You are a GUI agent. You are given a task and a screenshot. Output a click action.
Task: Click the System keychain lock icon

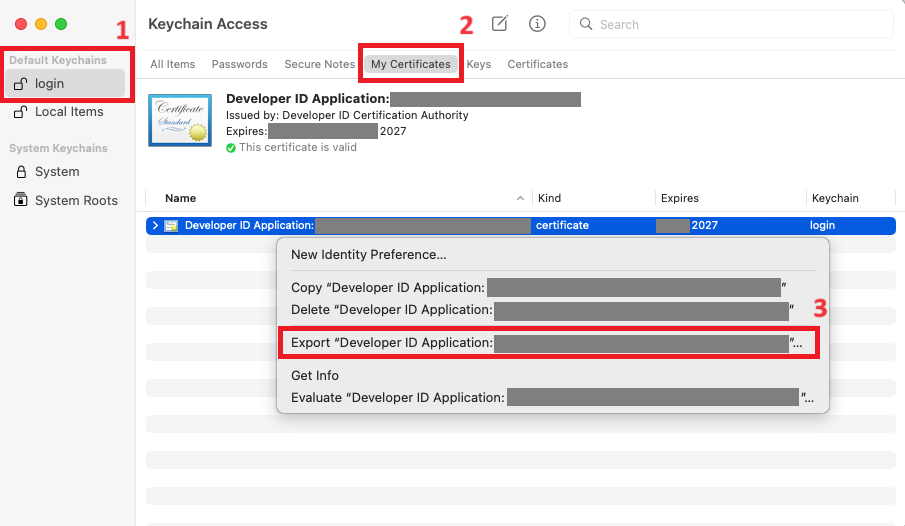point(21,172)
